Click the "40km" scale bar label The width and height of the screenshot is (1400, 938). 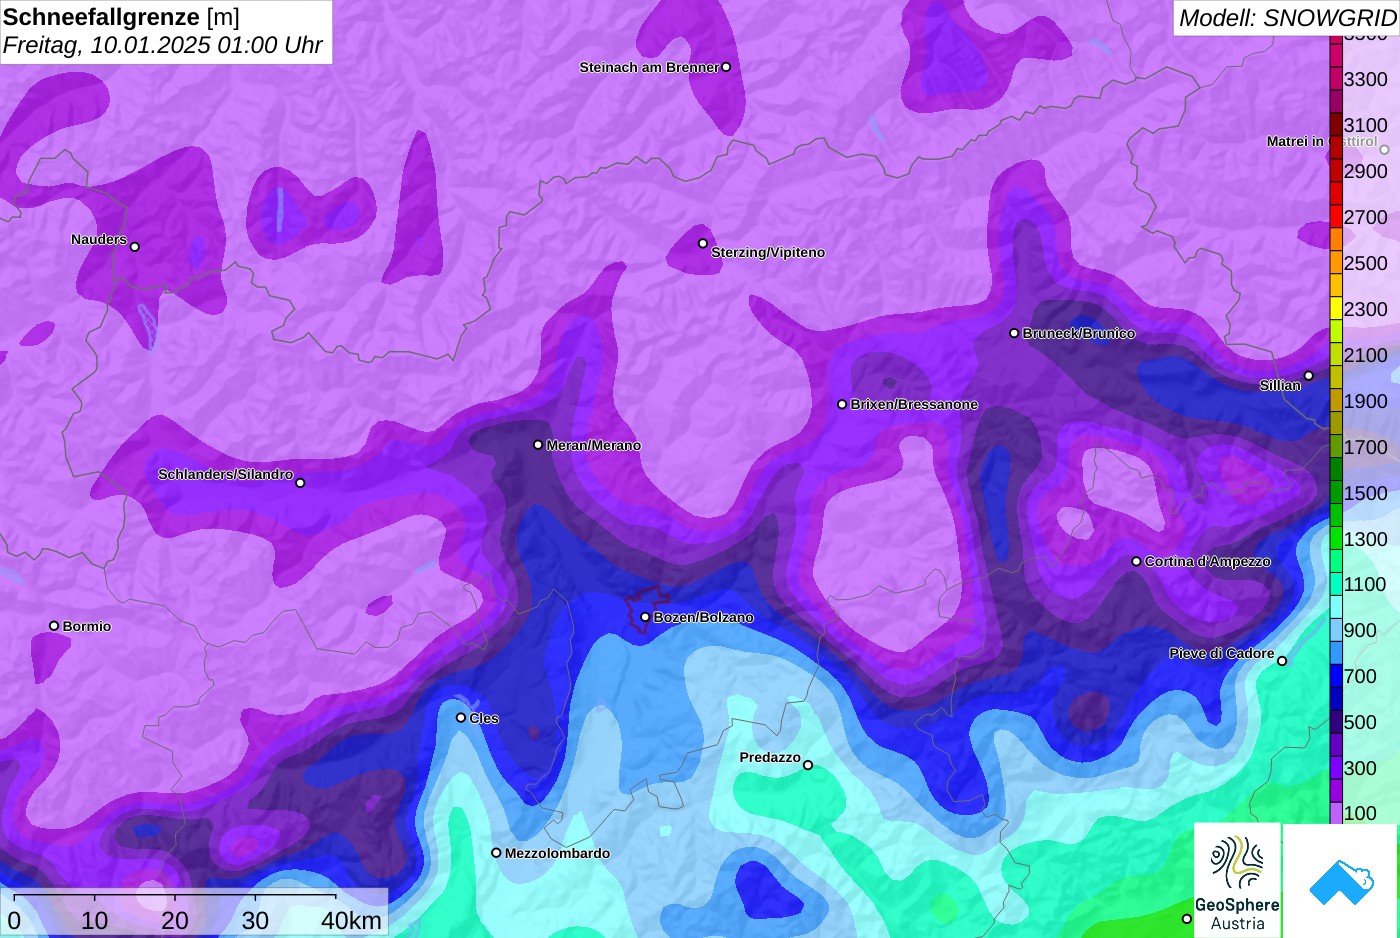pyautogui.click(x=351, y=920)
